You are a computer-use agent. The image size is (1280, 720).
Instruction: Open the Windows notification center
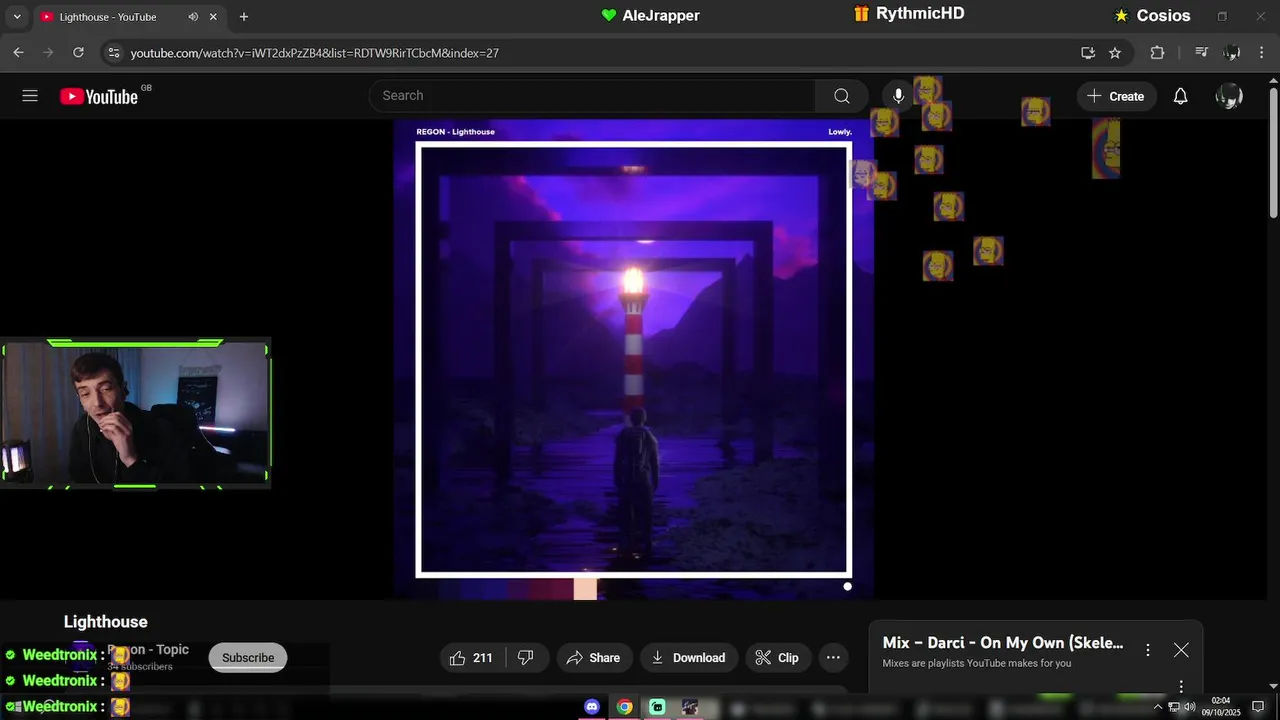point(1258,707)
